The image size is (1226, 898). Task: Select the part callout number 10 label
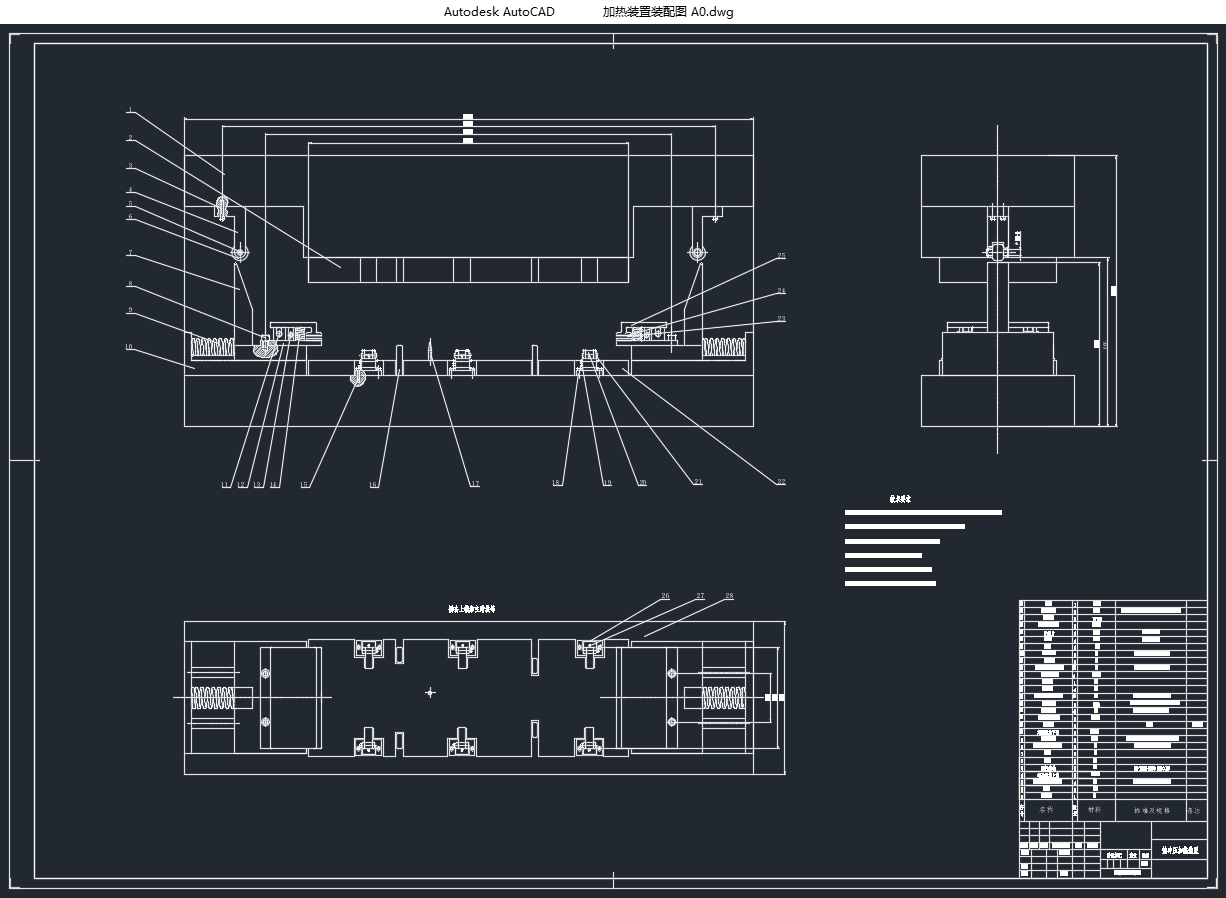pyautogui.click(x=129, y=347)
